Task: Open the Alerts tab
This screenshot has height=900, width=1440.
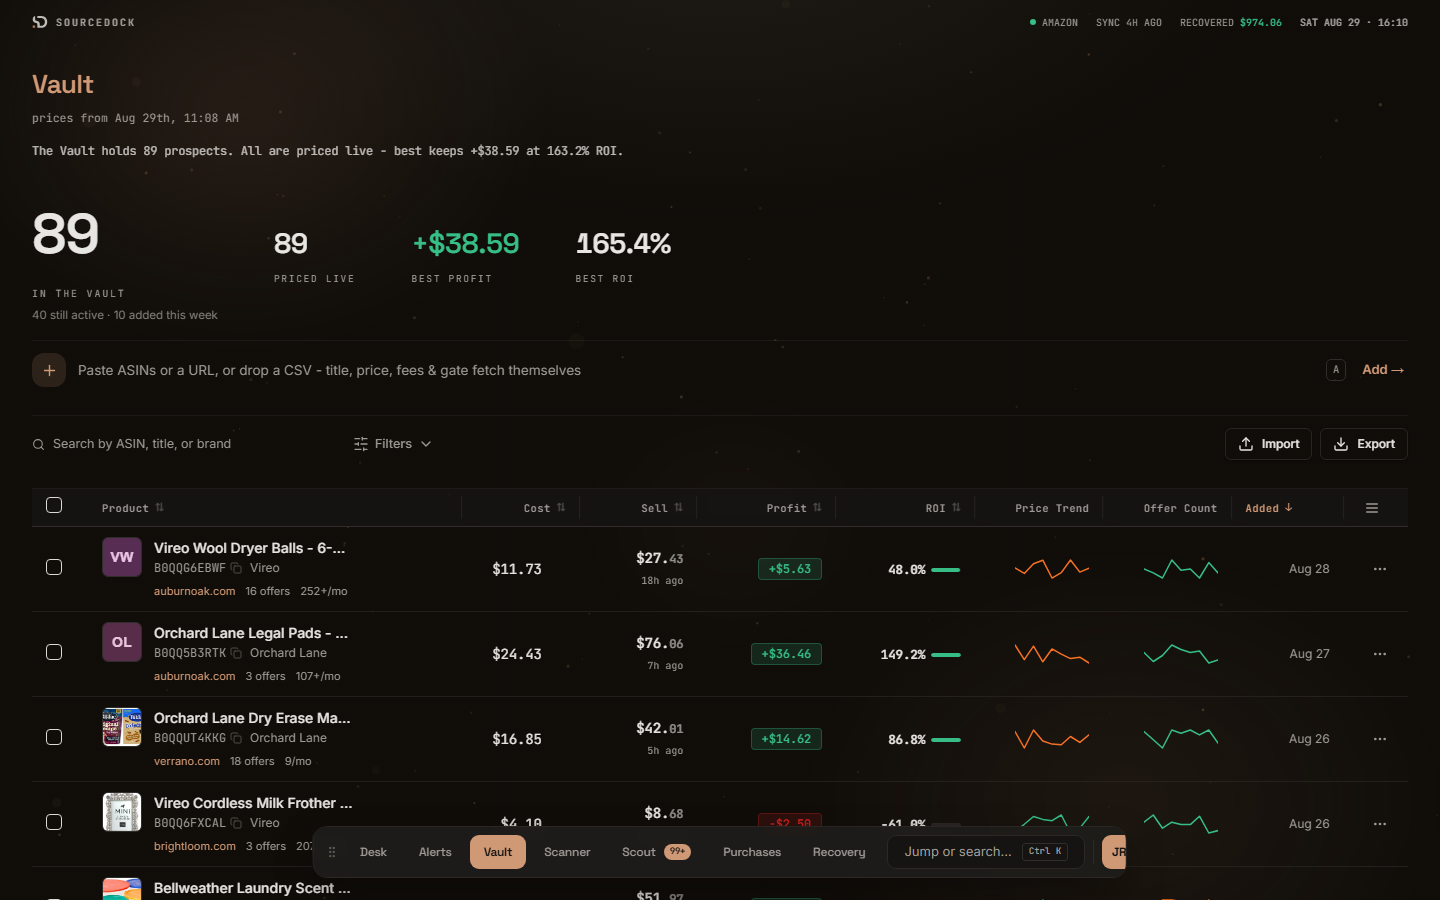Action: click(435, 852)
